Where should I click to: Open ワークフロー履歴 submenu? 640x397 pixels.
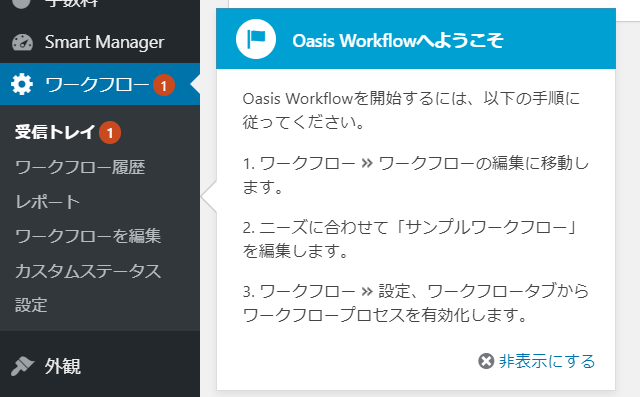pyautogui.click(x=80, y=167)
